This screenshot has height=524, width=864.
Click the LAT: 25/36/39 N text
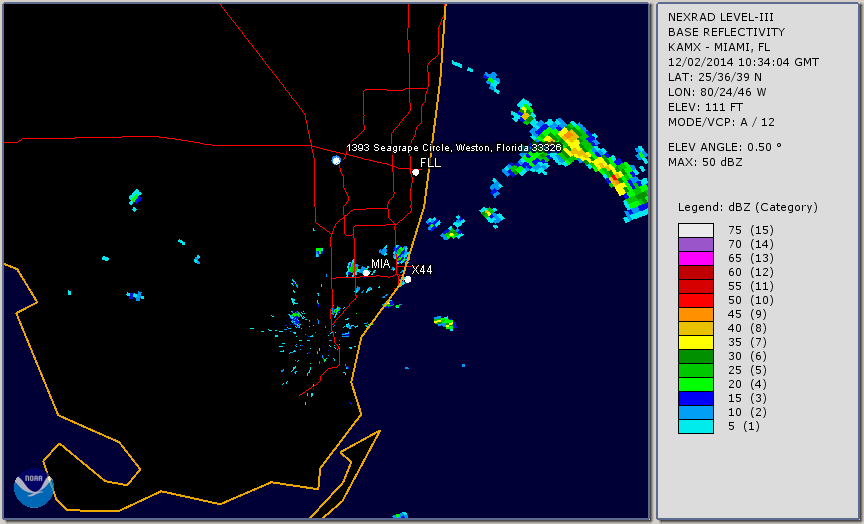point(715,77)
